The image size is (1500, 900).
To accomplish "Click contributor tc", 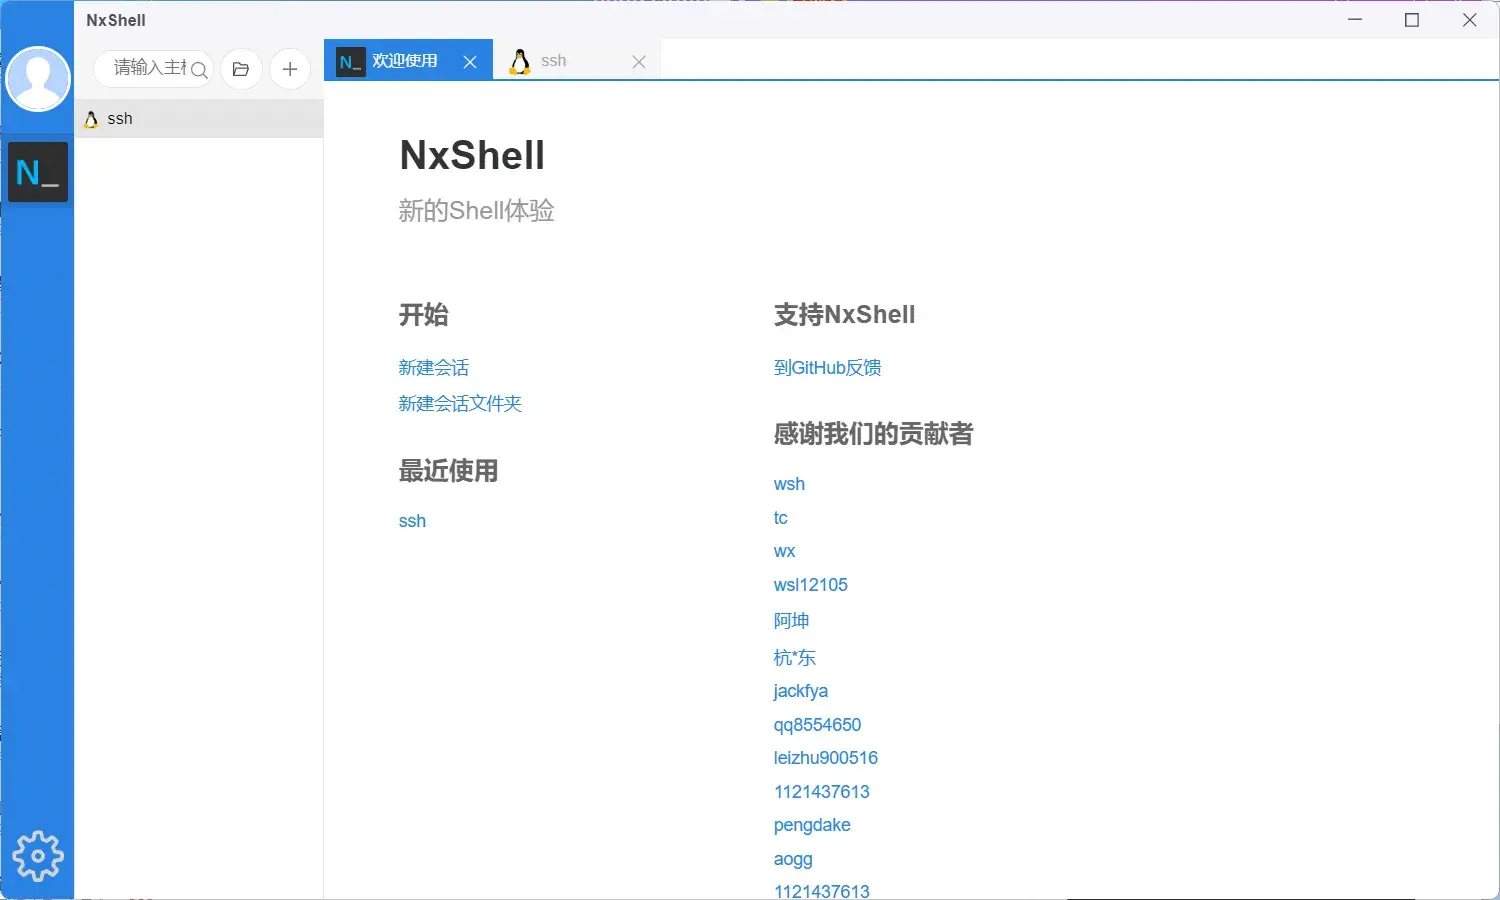I will tap(780, 518).
